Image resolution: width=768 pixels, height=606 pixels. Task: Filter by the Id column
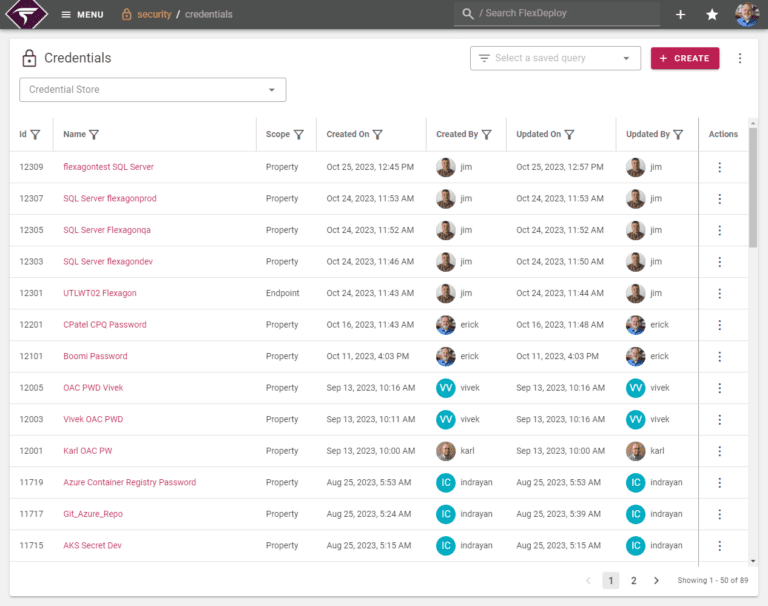[x=35, y=134]
